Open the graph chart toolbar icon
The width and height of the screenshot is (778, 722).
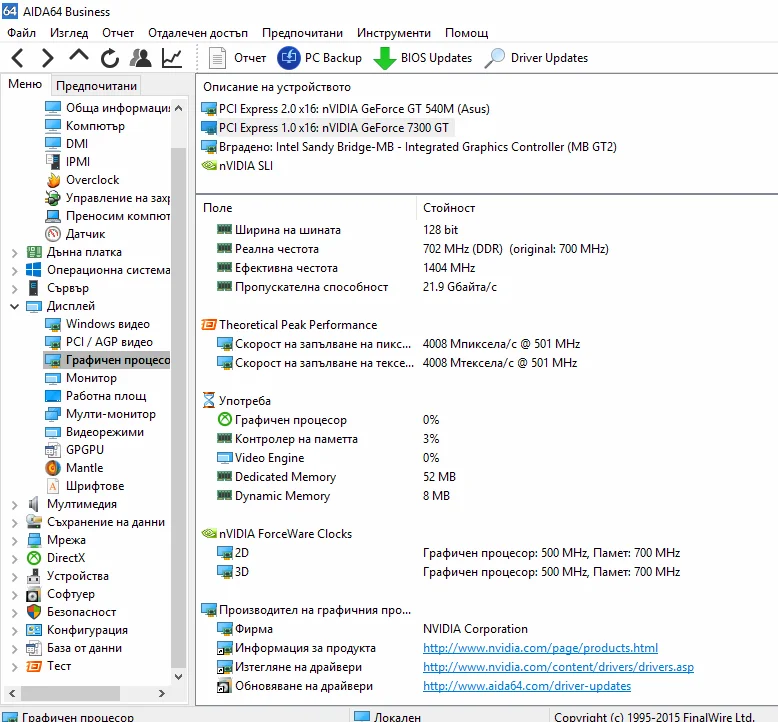click(172, 58)
